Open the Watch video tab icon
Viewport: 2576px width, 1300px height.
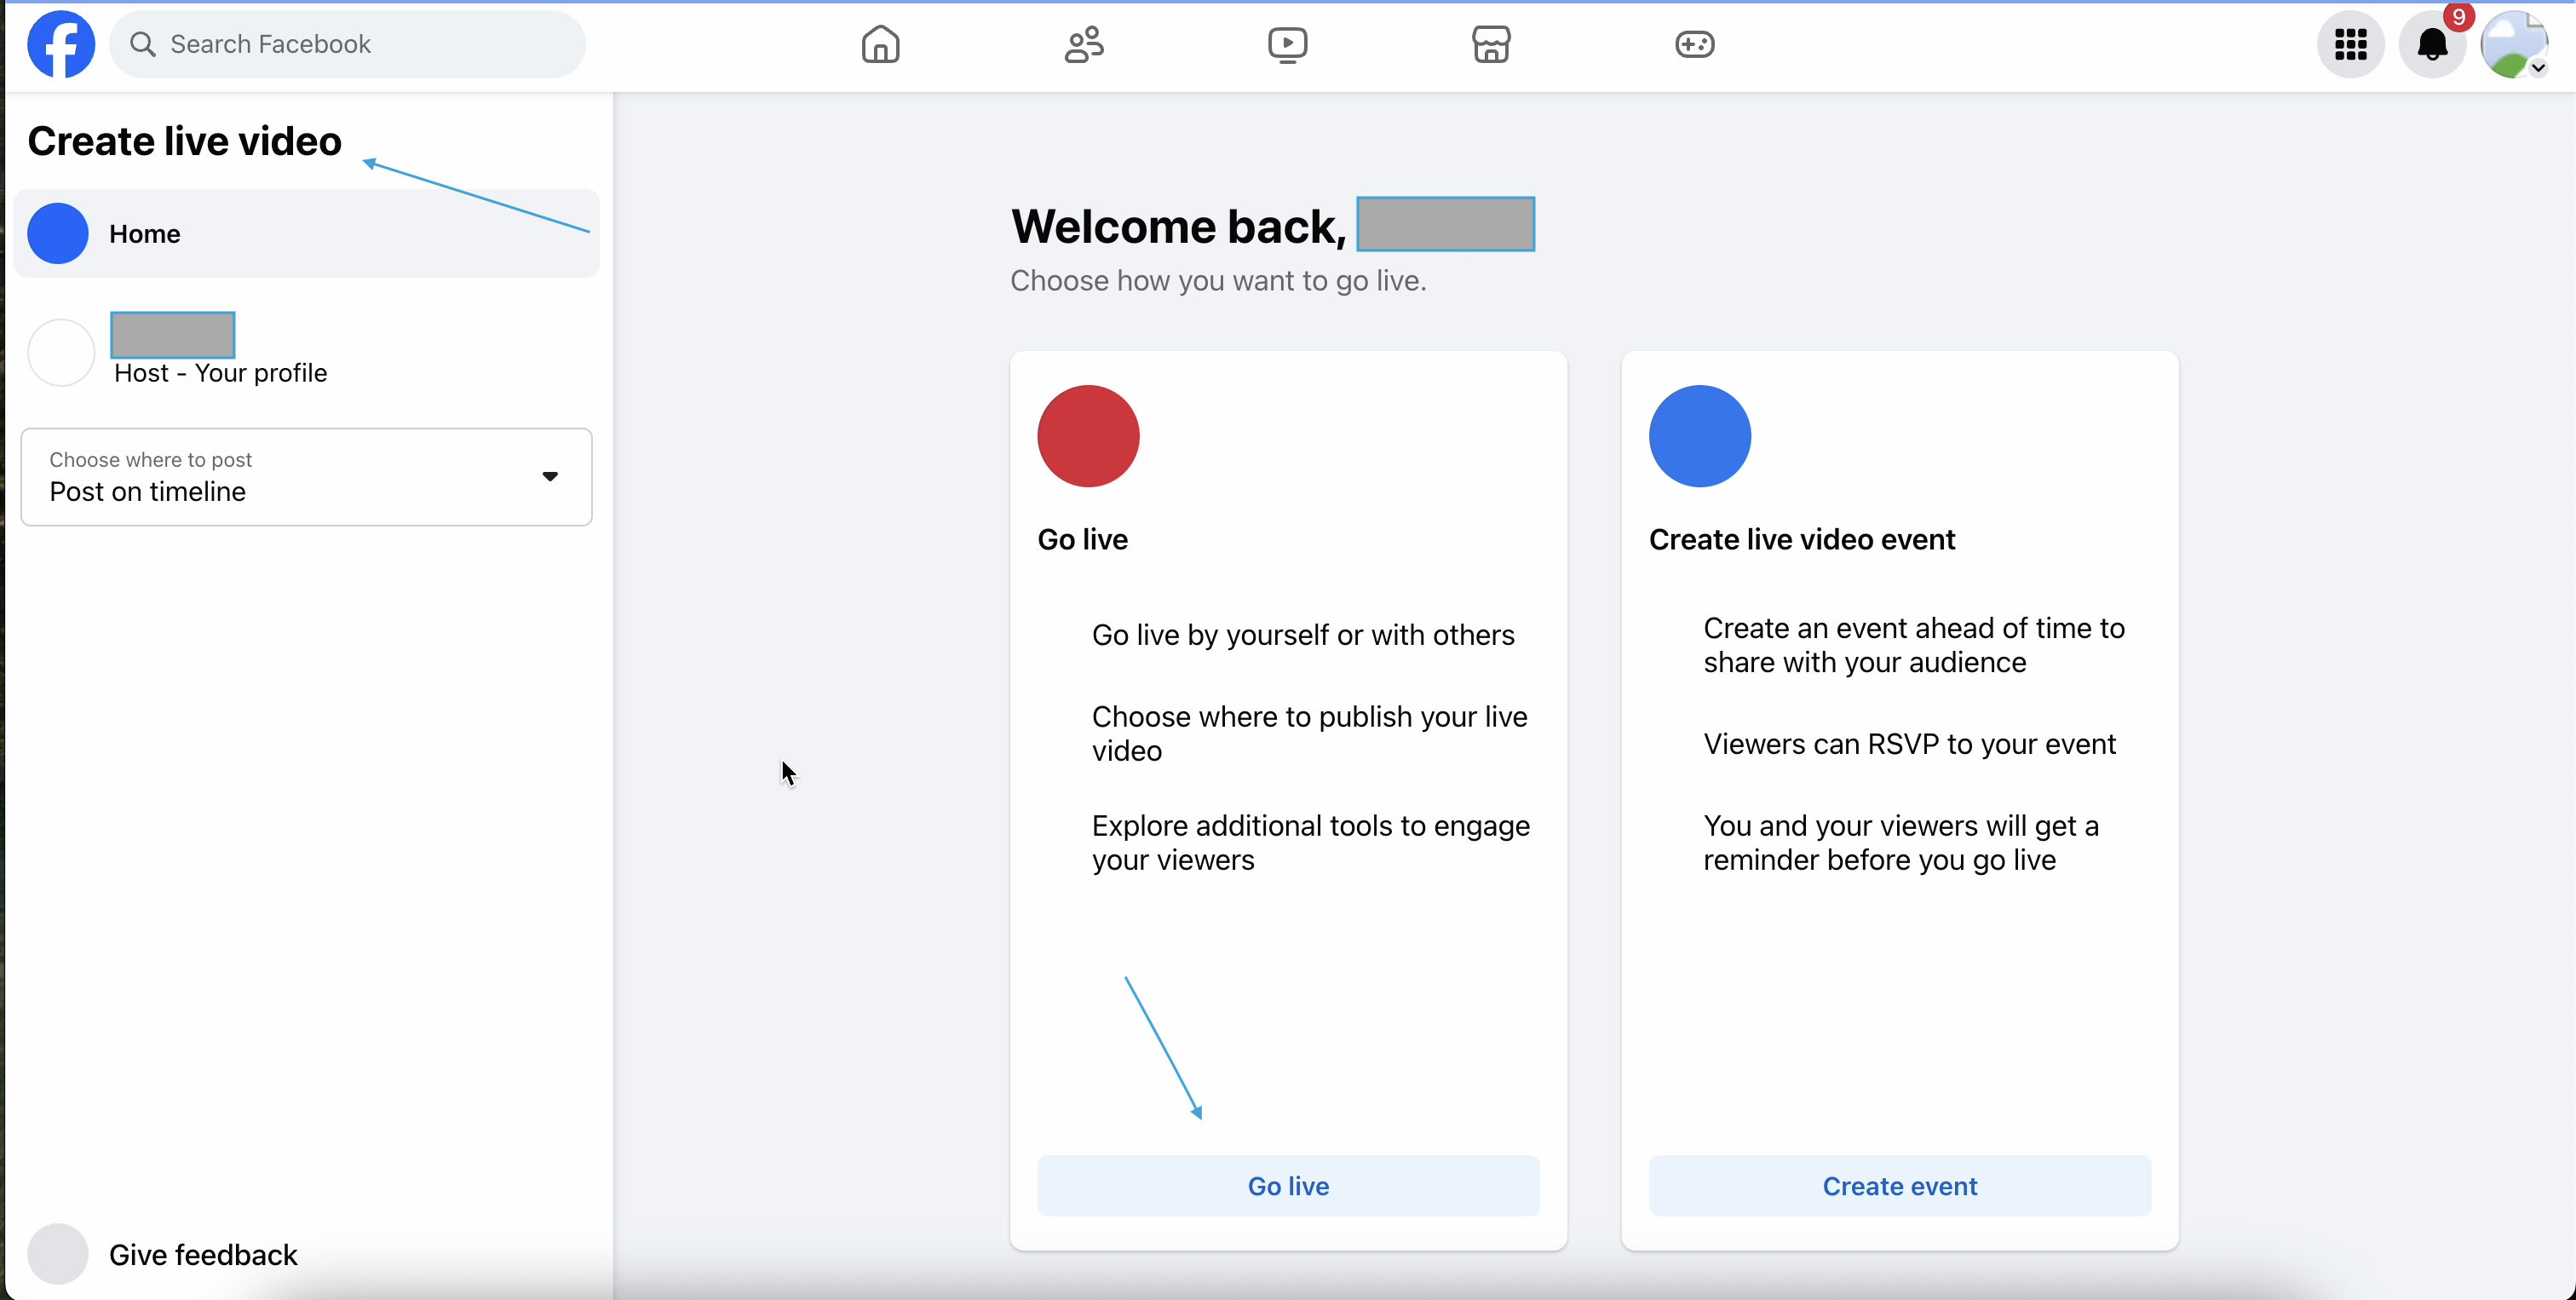1288,44
